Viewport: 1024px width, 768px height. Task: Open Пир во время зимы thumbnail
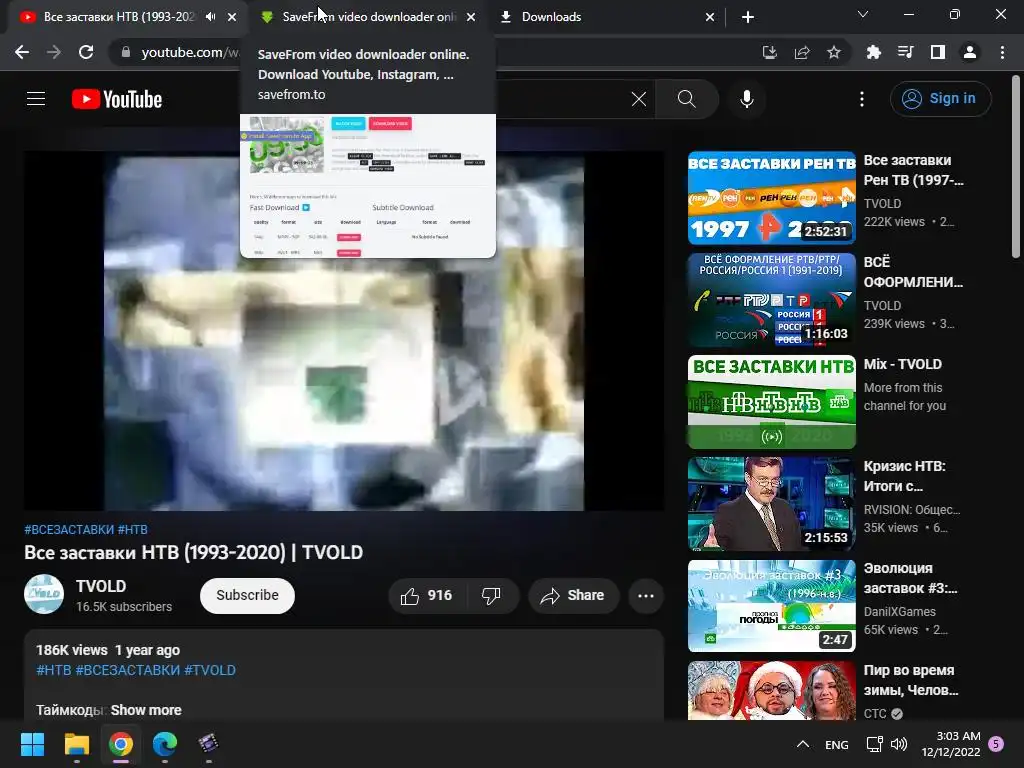pos(771,690)
